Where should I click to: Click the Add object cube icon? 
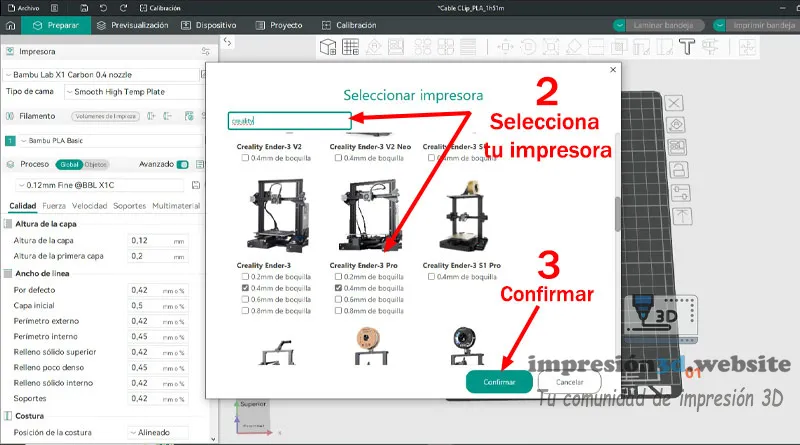pyautogui.click(x=328, y=47)
